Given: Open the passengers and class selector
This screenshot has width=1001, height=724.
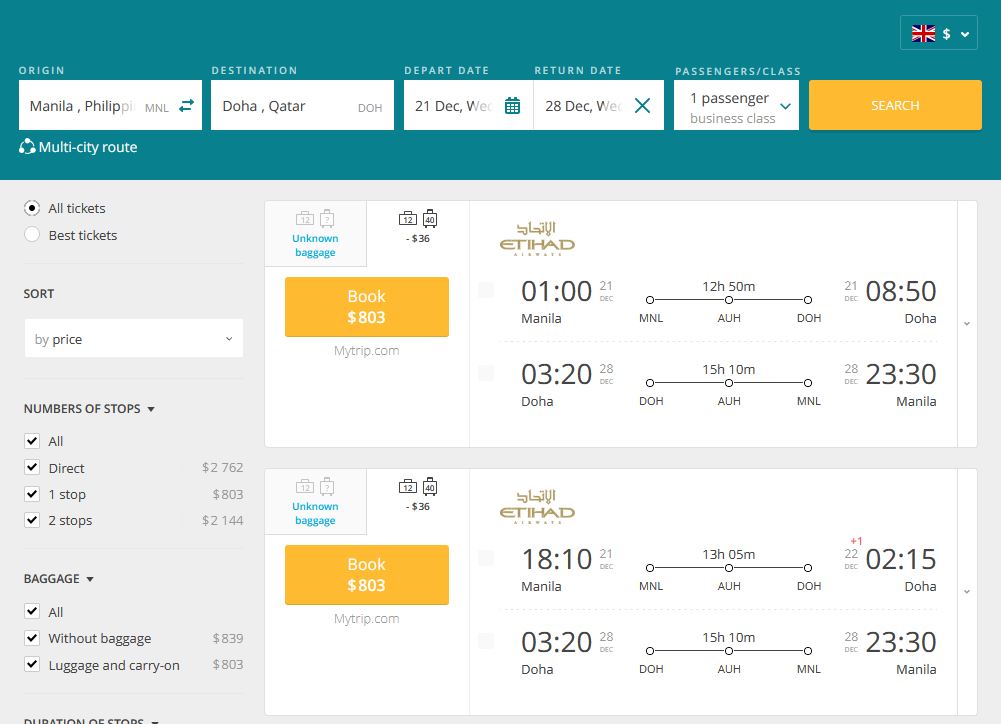Looking at the screenshot, I should (x=736, y=104).
